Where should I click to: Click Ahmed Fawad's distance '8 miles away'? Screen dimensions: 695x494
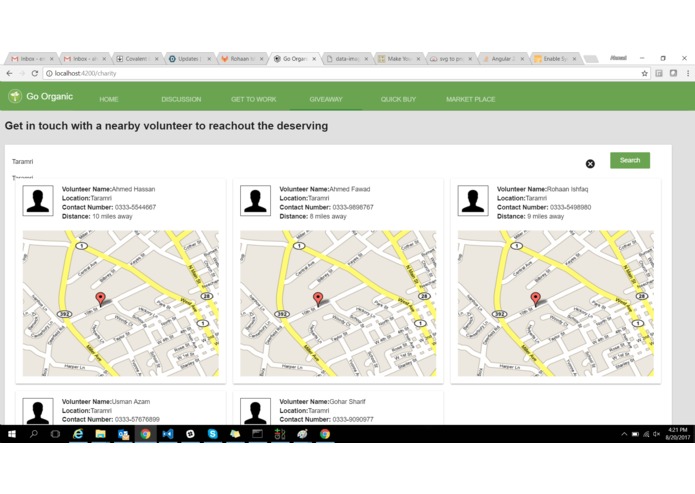pyautogui.click(x=328, y=217)
